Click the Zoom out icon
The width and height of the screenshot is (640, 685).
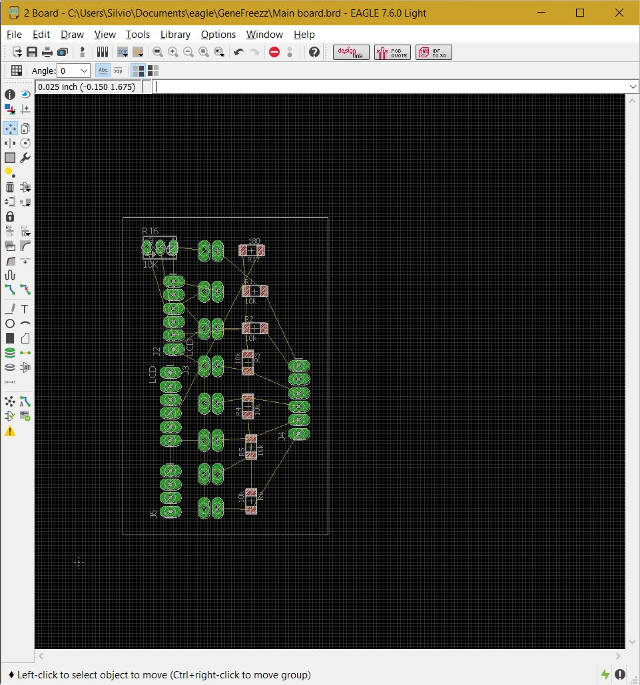[188, 52]
